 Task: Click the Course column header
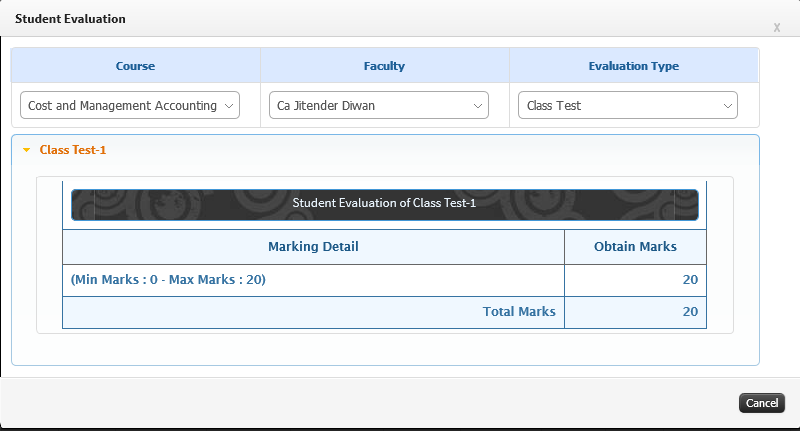click(135, 66)
